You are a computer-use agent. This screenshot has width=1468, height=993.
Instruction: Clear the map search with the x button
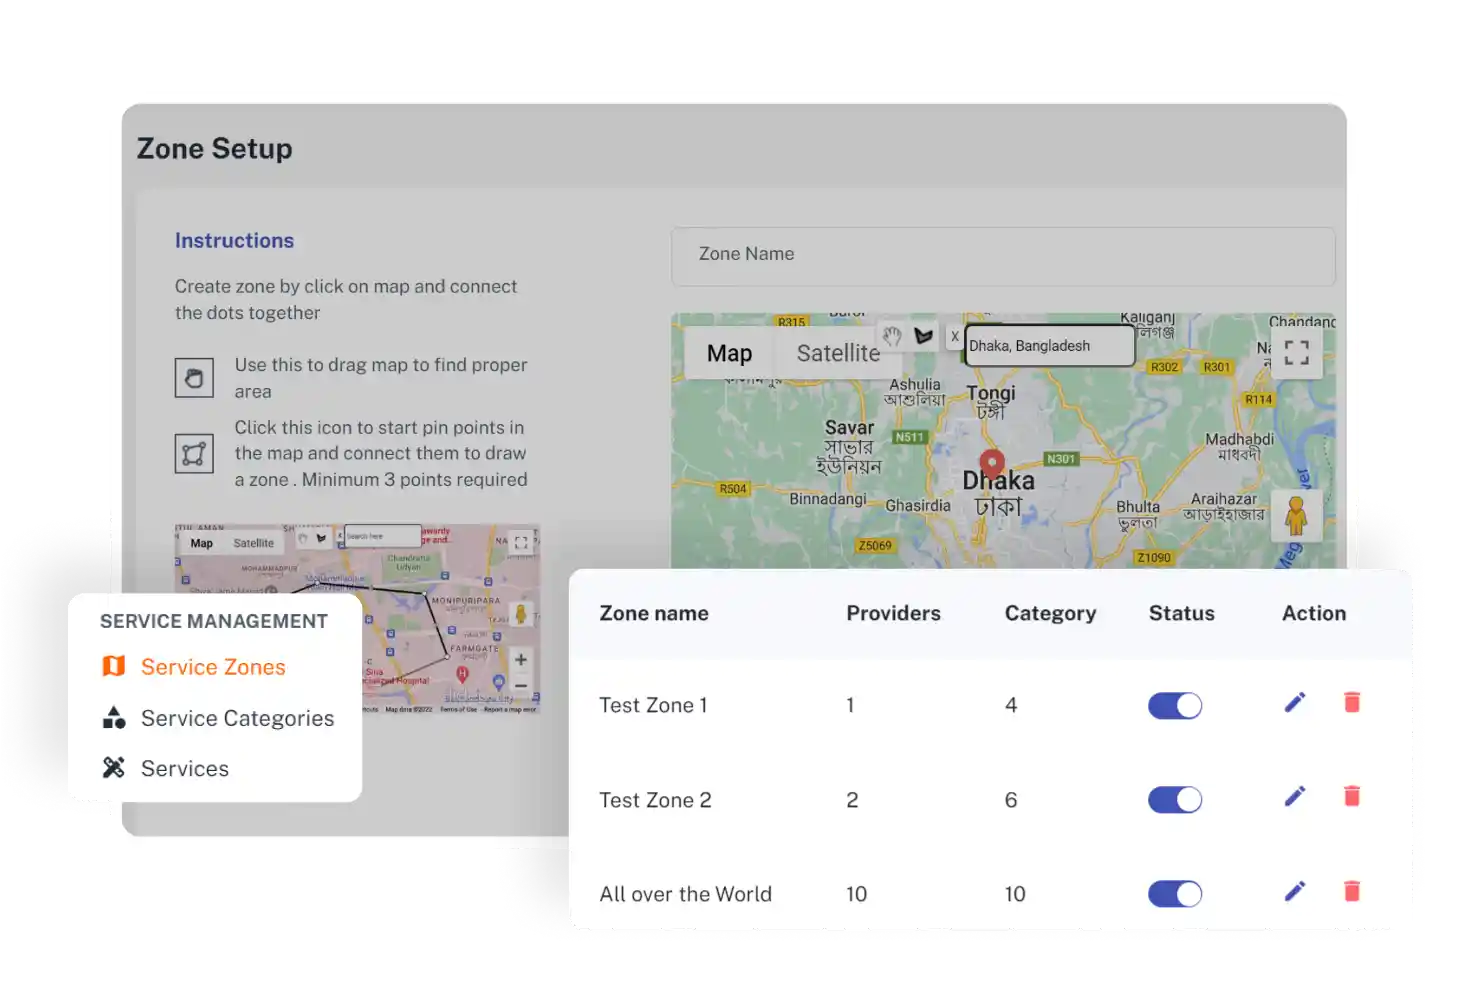[x=954, y=337]
